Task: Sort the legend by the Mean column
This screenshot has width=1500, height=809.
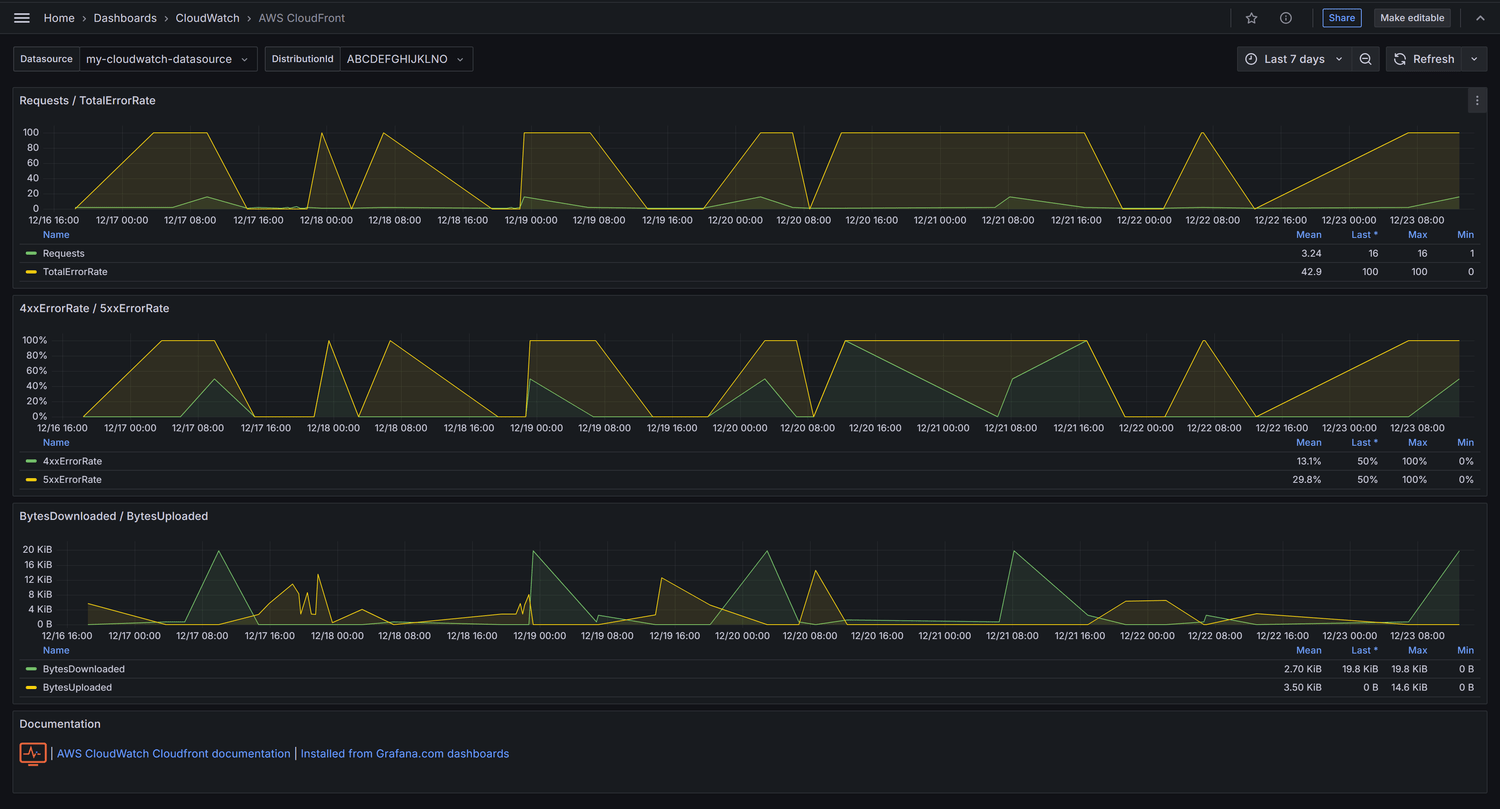Action: pos(1308,234)
